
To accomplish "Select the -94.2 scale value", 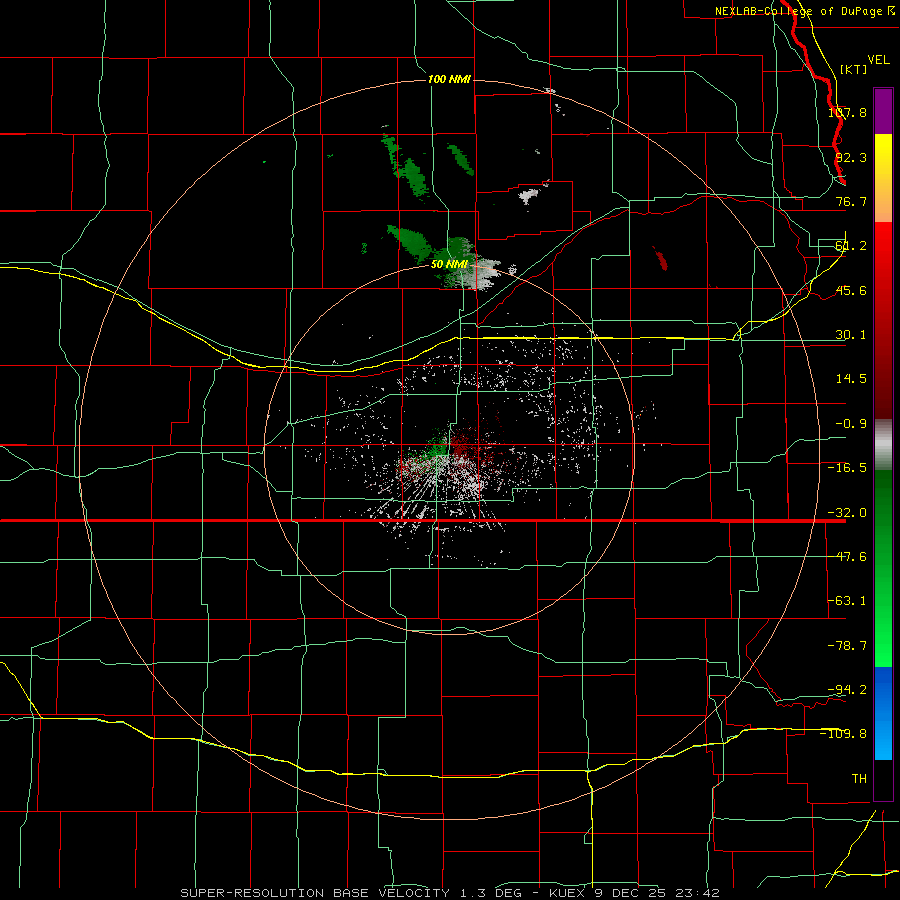I will tap(847, 689).
